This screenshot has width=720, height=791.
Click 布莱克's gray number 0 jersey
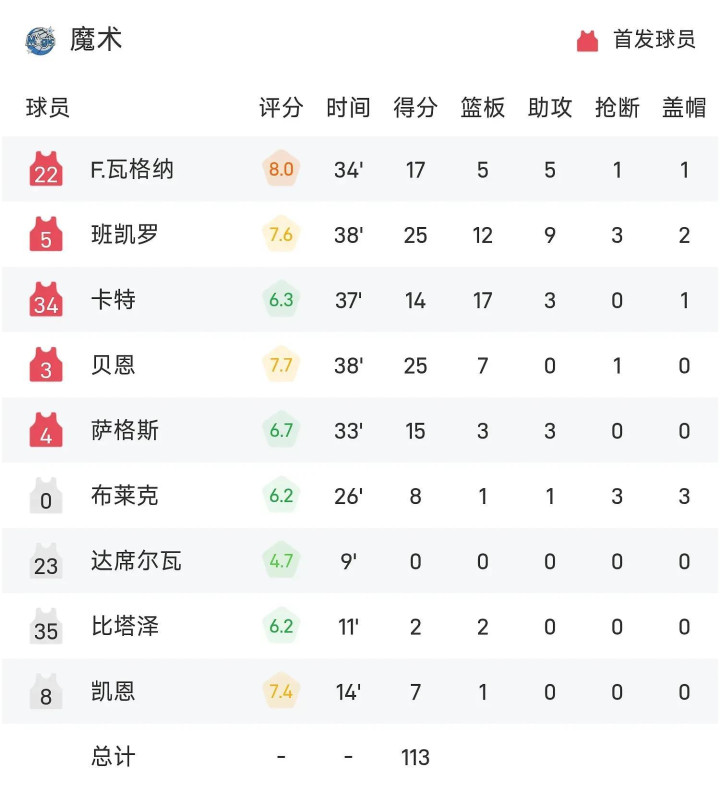click(x=46, y=496)
